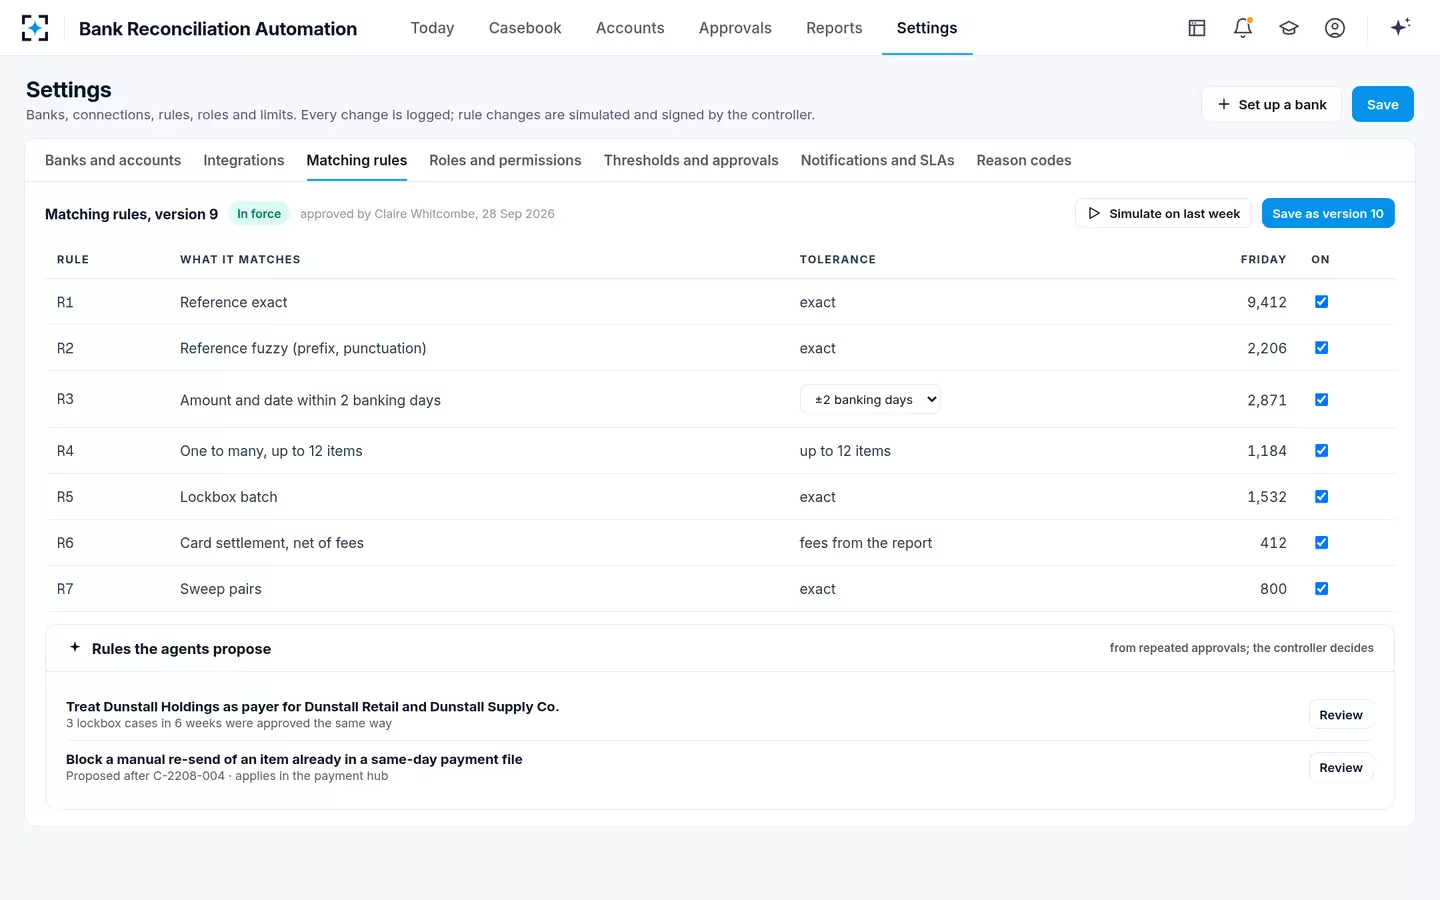This screenshot has height=900, width=1440.
Task: Click the In force status badge
Action: point(259,213)
